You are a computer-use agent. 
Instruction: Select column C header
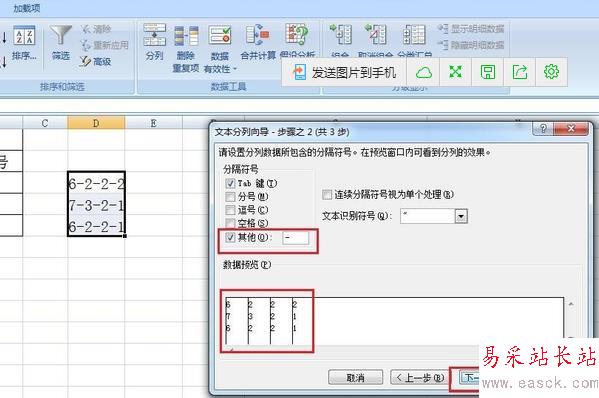pyautogui.click(x=45, y=123)
